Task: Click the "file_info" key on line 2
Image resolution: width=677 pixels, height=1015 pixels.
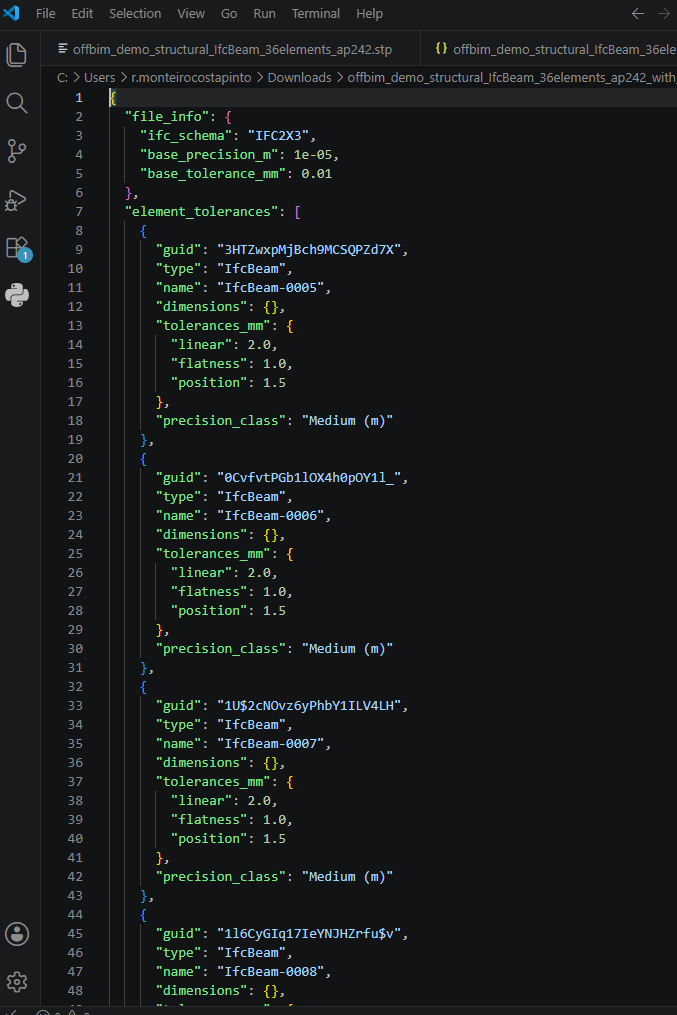Action: 167,117
